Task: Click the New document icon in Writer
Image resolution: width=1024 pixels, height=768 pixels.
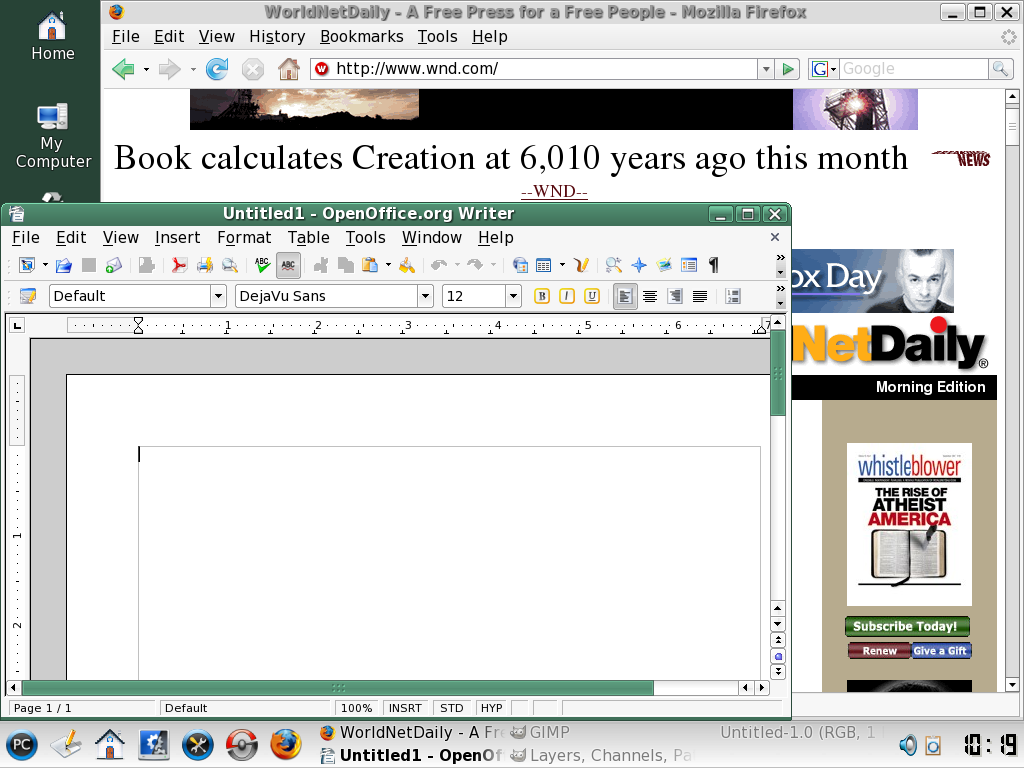Action: 27,265
